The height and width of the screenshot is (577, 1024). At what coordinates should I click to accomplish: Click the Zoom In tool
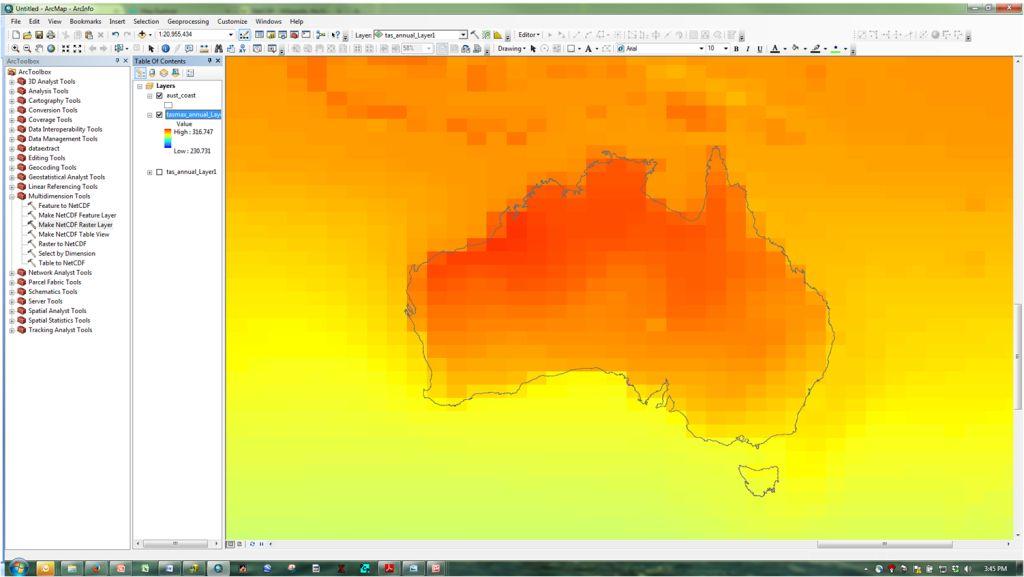(x=15, y=48)
